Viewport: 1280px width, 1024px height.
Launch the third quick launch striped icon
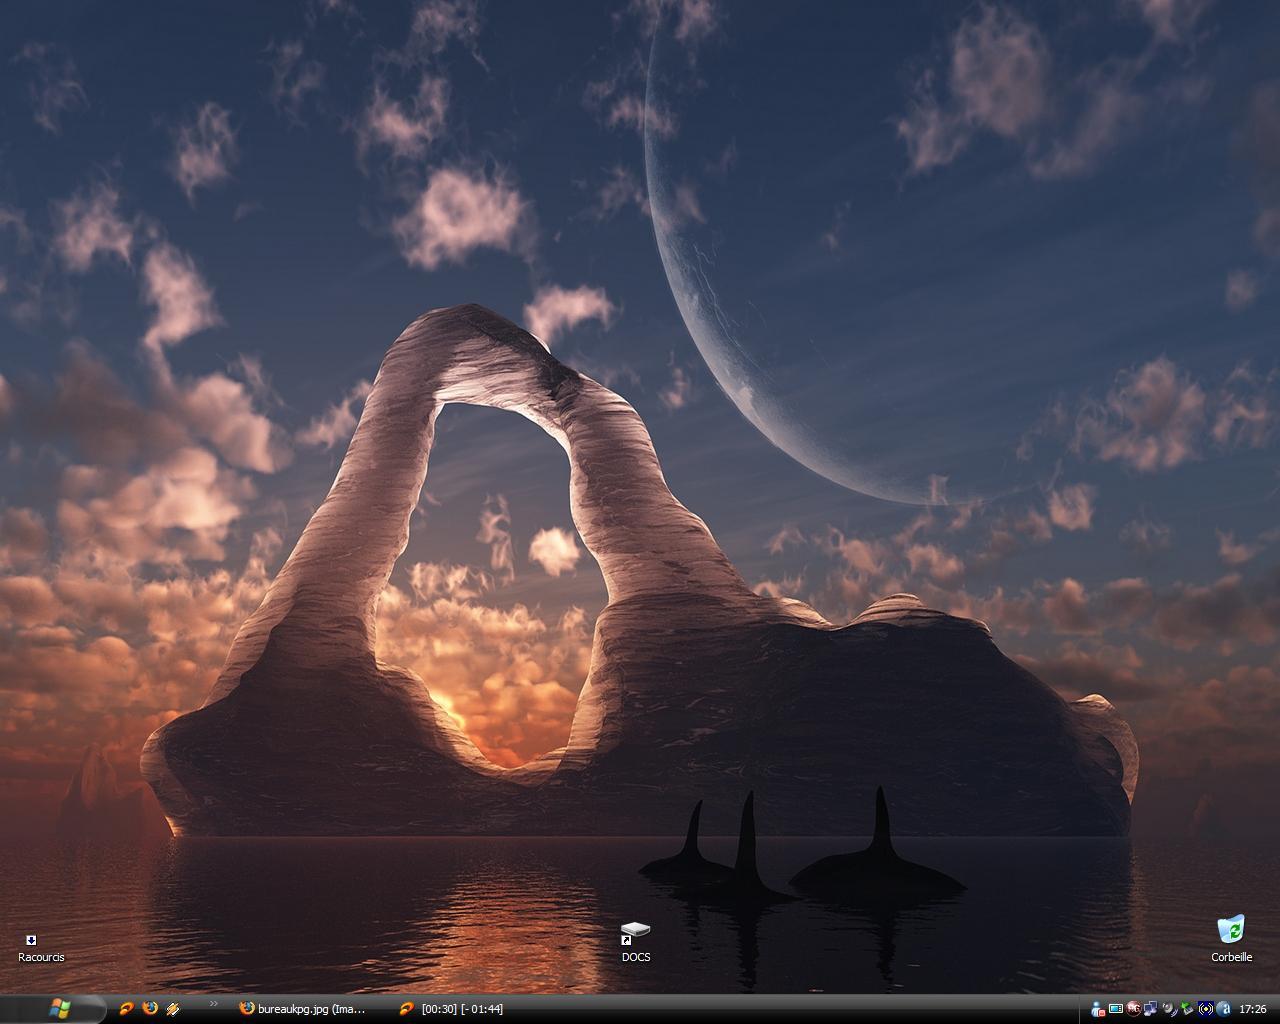173,1009
